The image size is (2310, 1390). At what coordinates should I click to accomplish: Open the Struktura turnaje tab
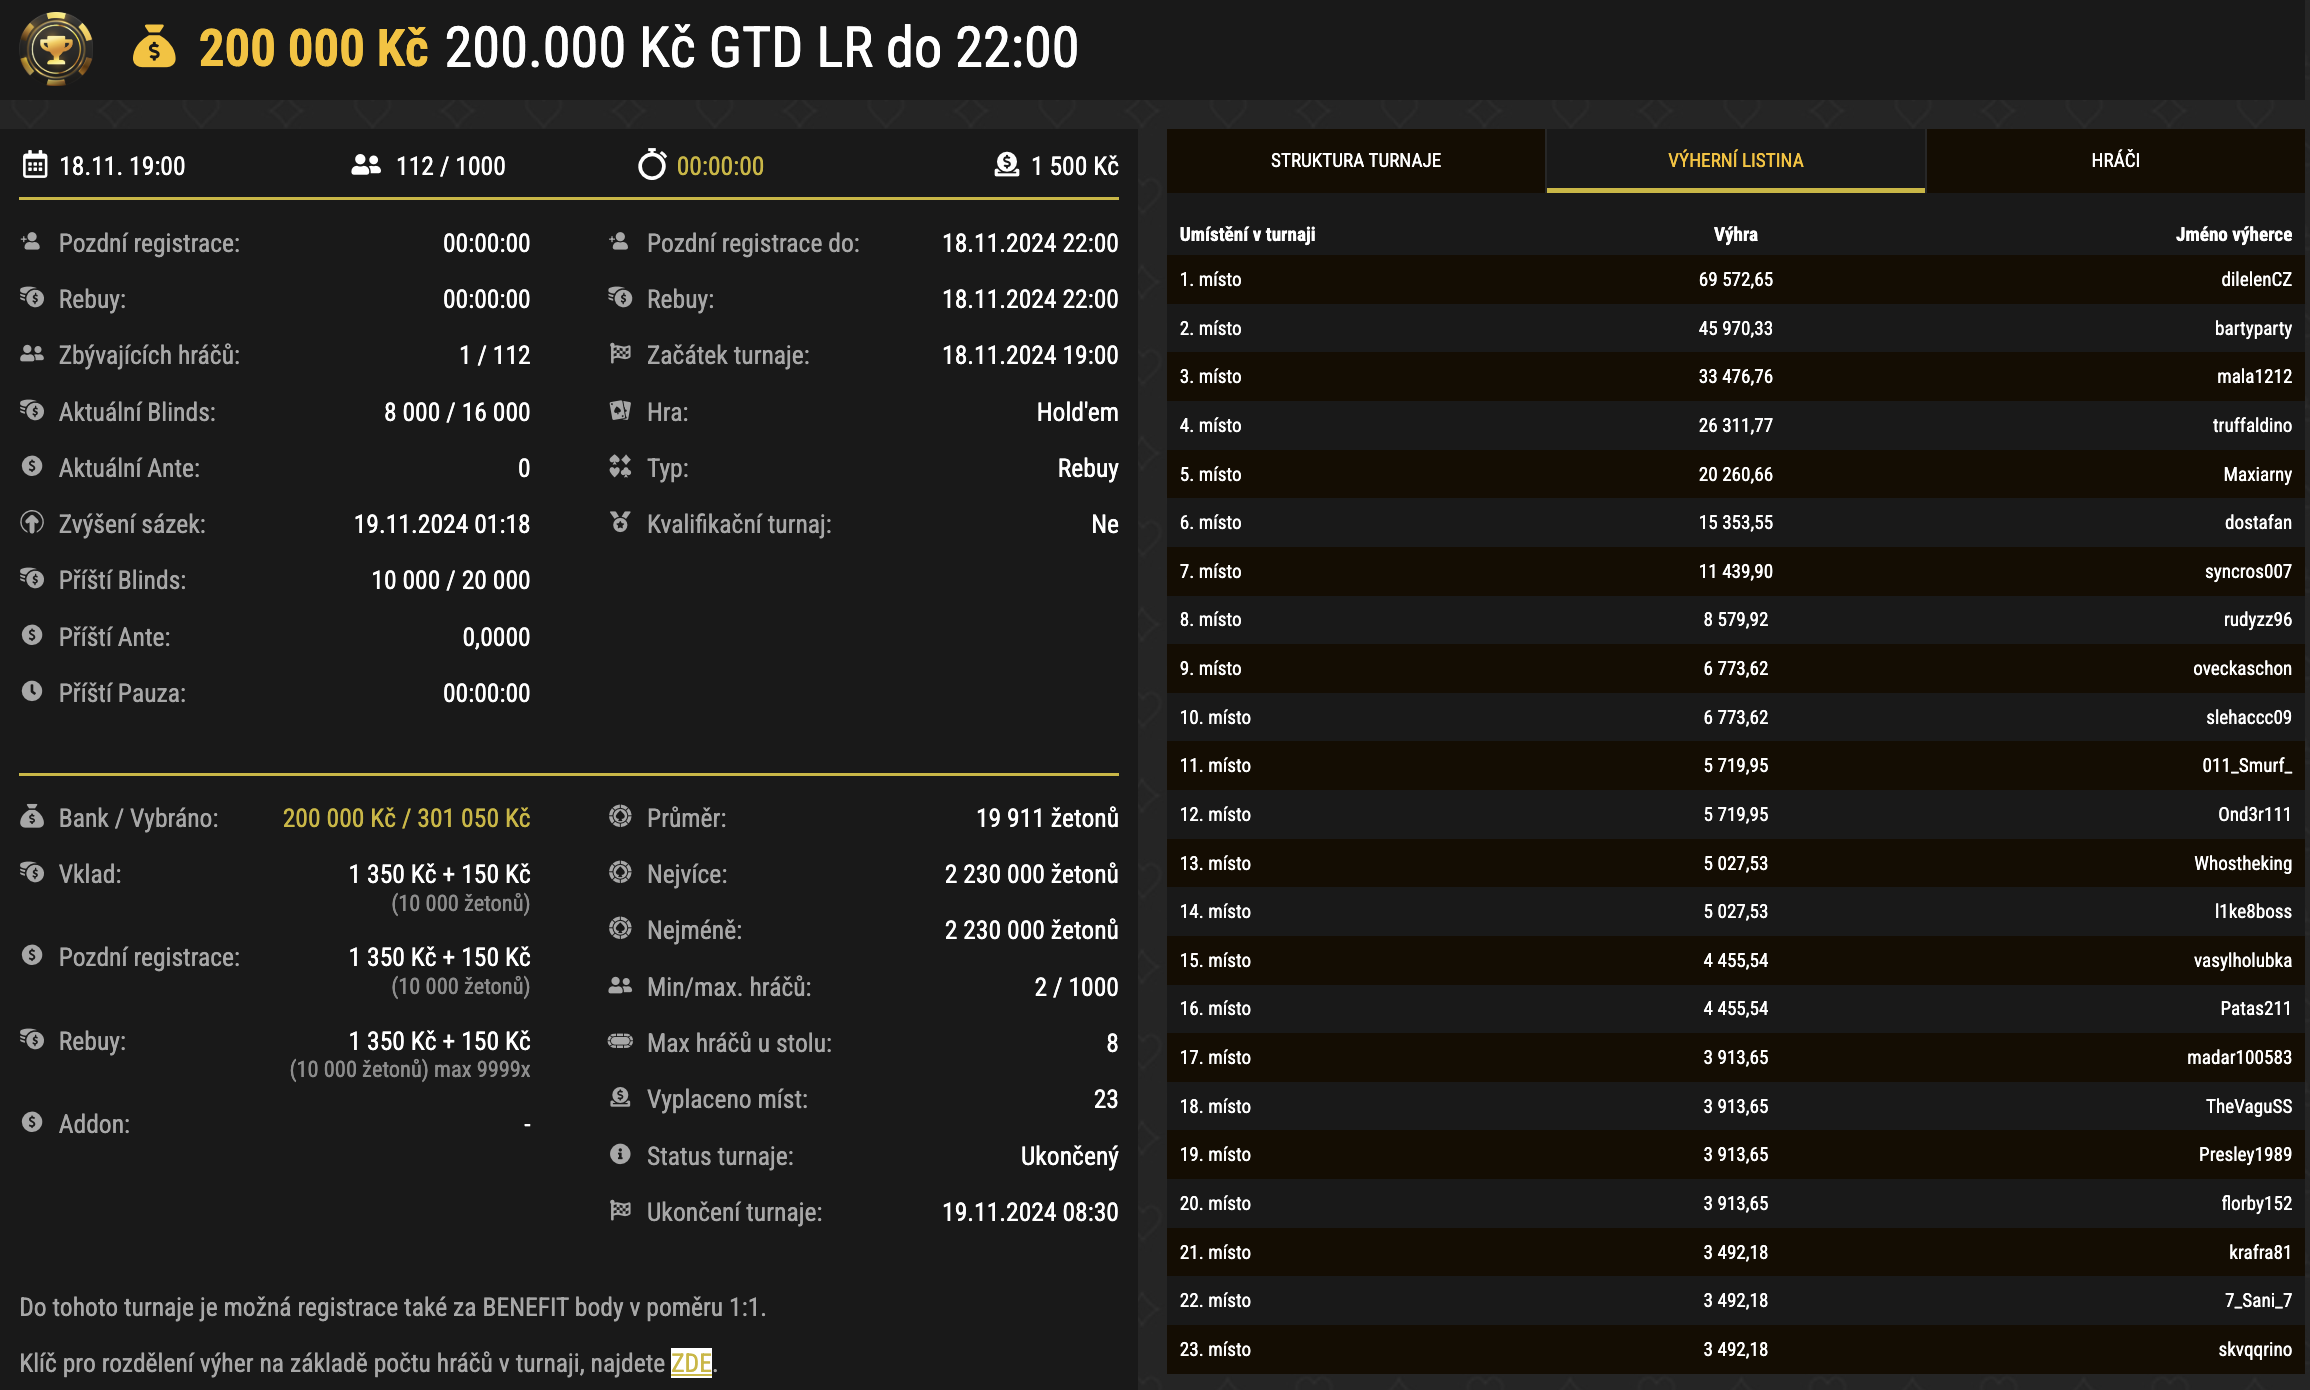point(1355,160)
